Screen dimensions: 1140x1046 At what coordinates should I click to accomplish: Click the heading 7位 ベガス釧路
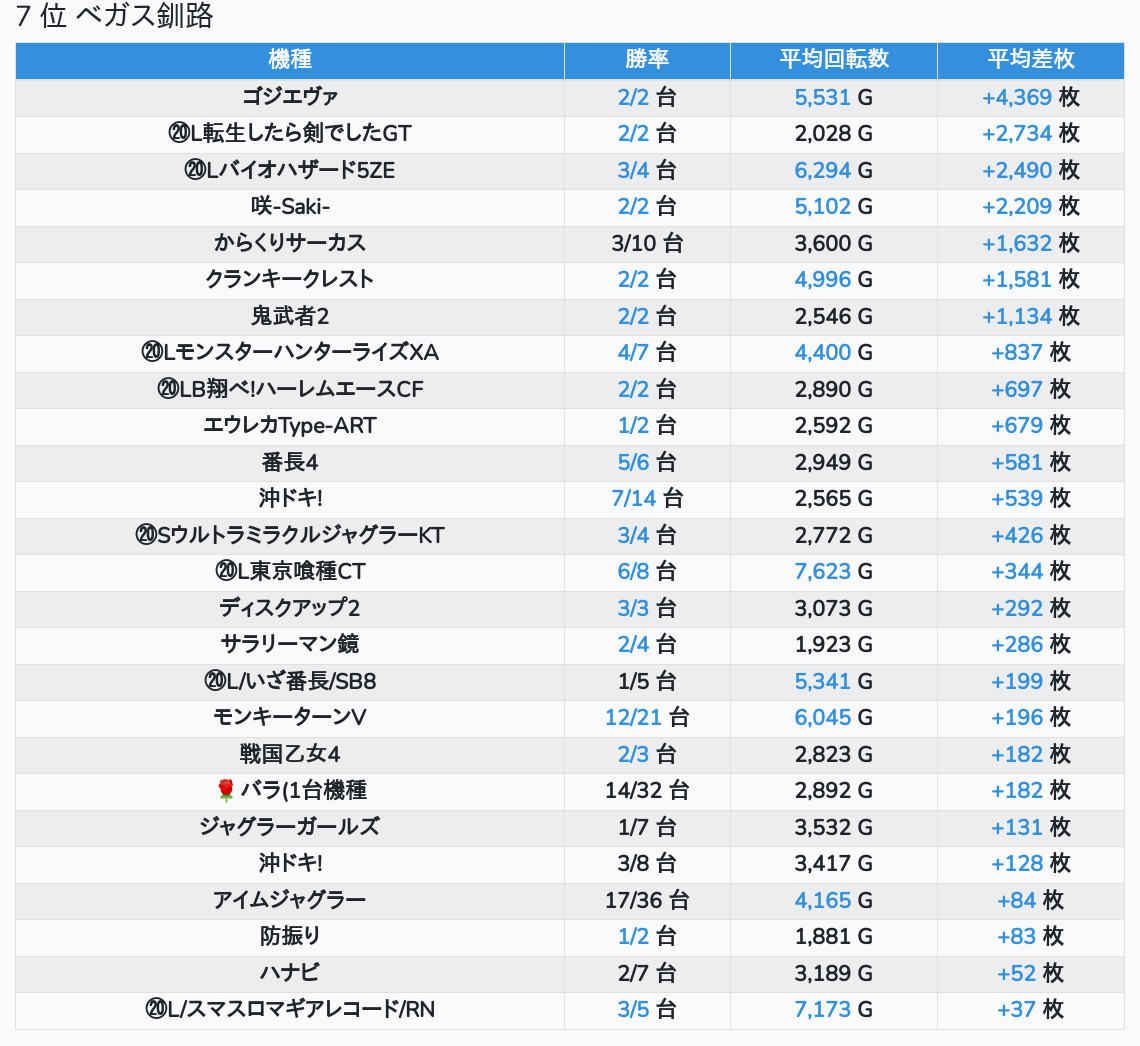coord(114,15)
